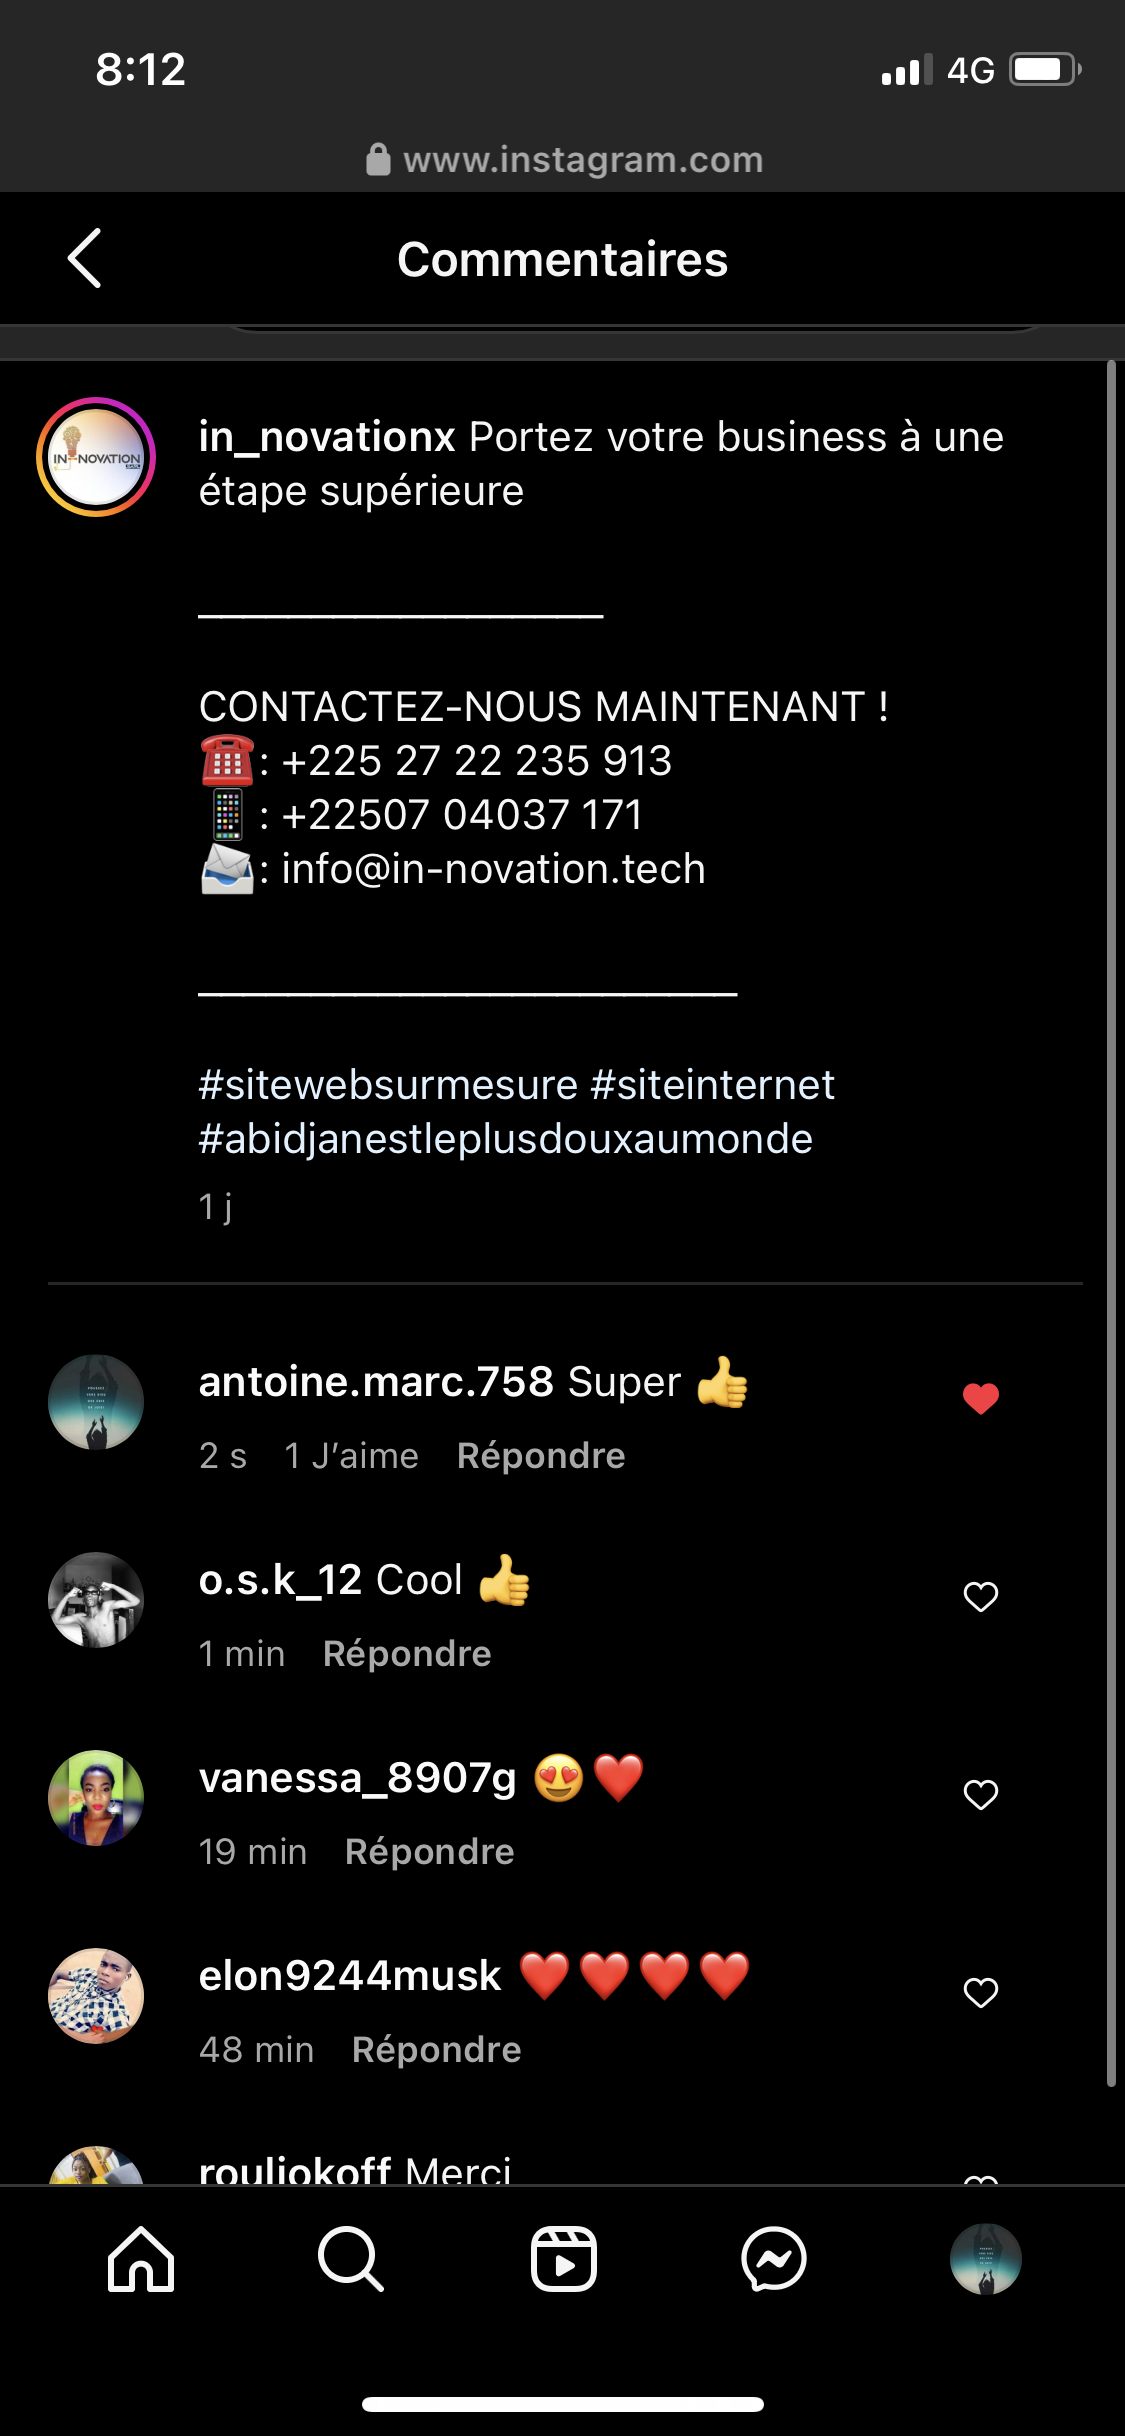Open the Reels icon
The width and height of the screenshot is (1125, 2436).
pyautogui.click(x=563, y=2259)
